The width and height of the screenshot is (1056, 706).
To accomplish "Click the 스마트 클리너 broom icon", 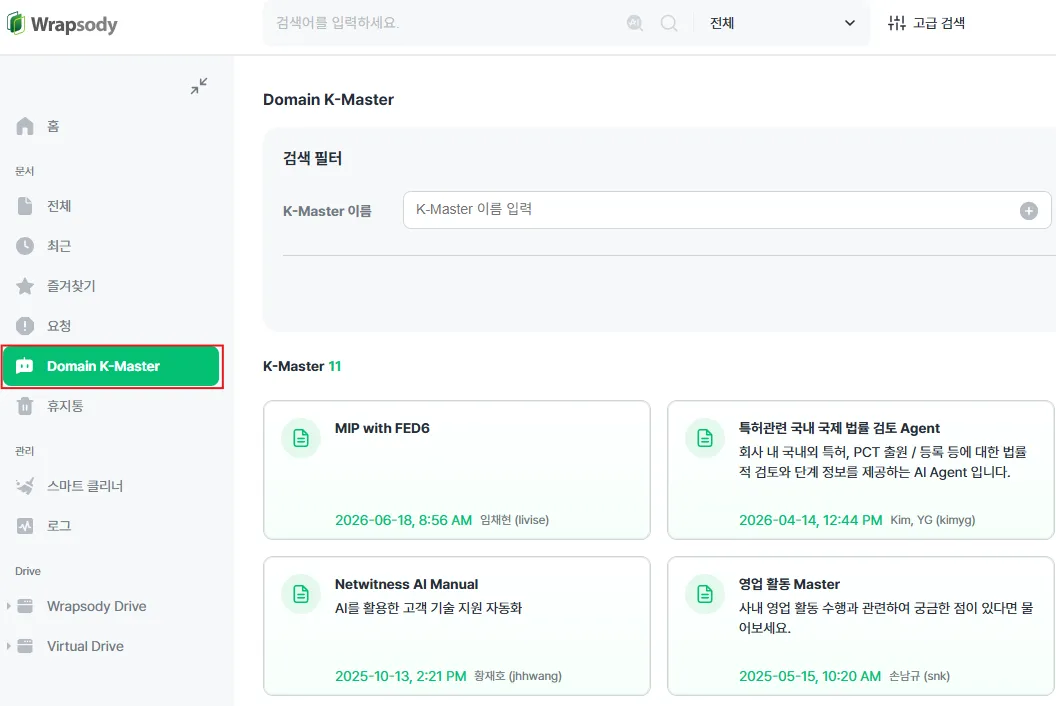I will 25,486.
